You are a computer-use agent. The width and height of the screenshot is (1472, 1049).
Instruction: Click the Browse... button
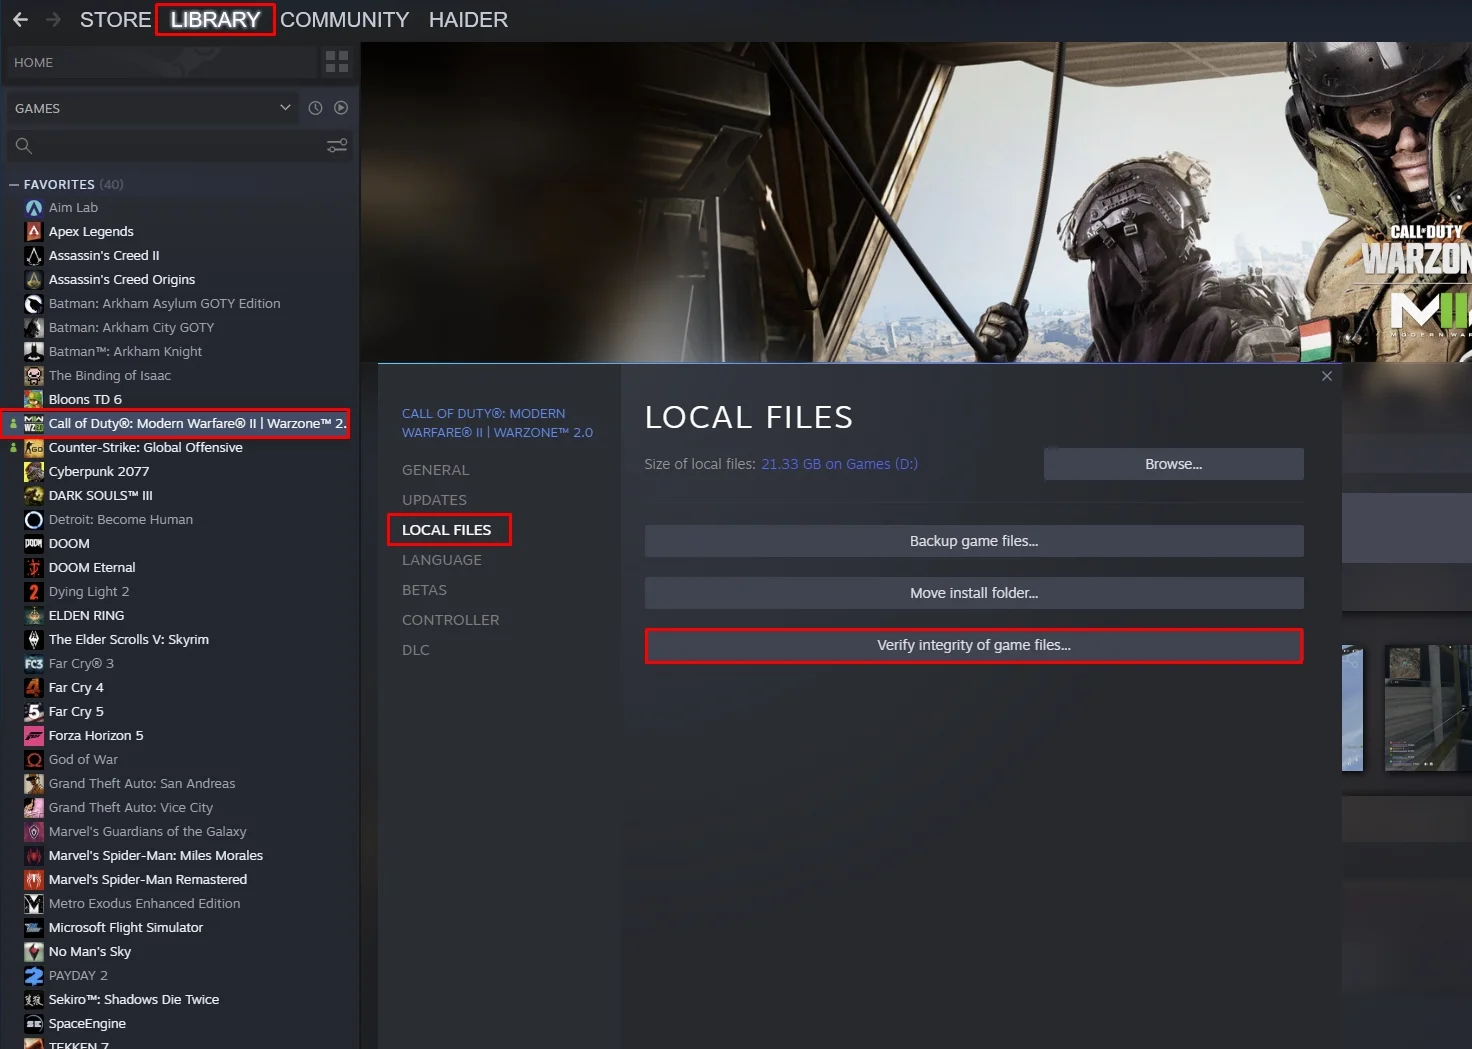pos(1174,464)
